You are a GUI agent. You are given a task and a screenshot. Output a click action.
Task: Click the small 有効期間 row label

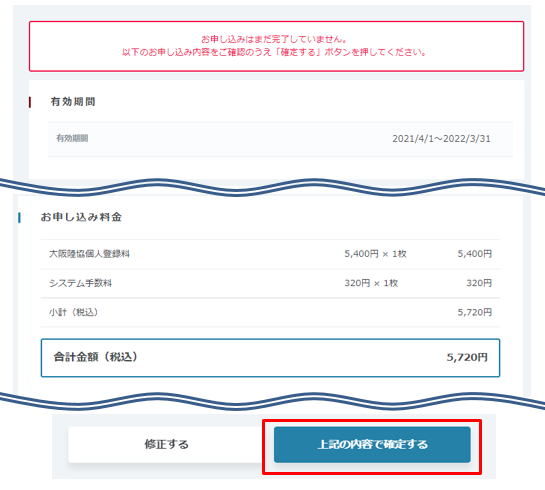(72, 138)
